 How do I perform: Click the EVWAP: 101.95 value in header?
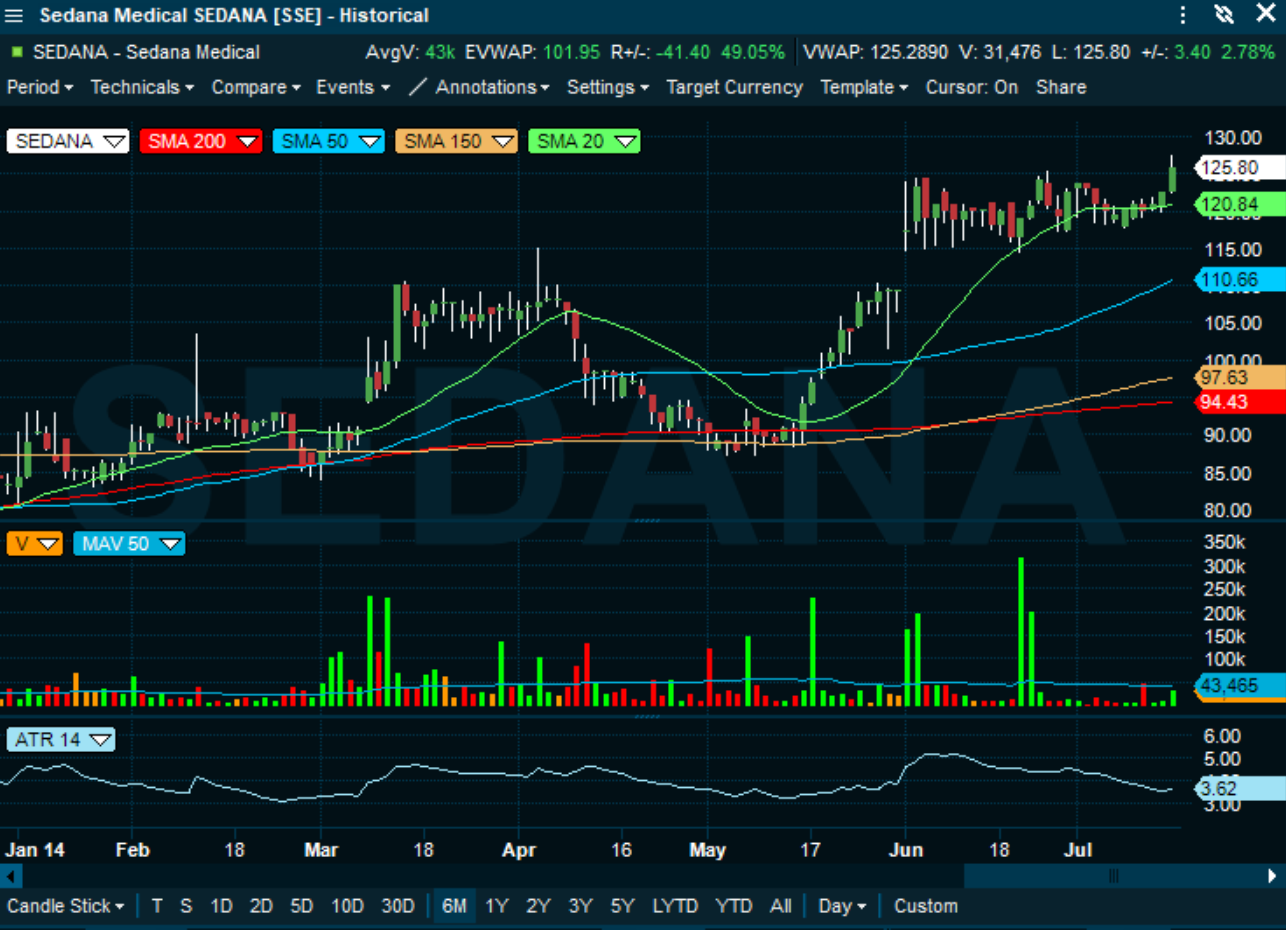click(x=533, y=52)
